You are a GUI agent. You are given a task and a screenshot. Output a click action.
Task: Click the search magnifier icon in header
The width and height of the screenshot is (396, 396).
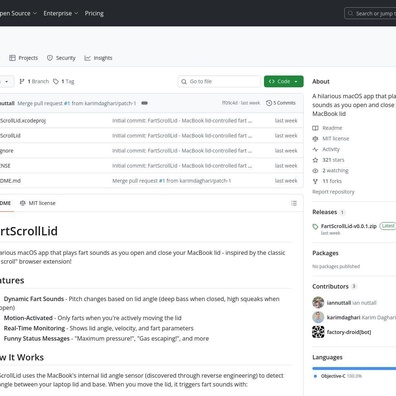[350, 14]
